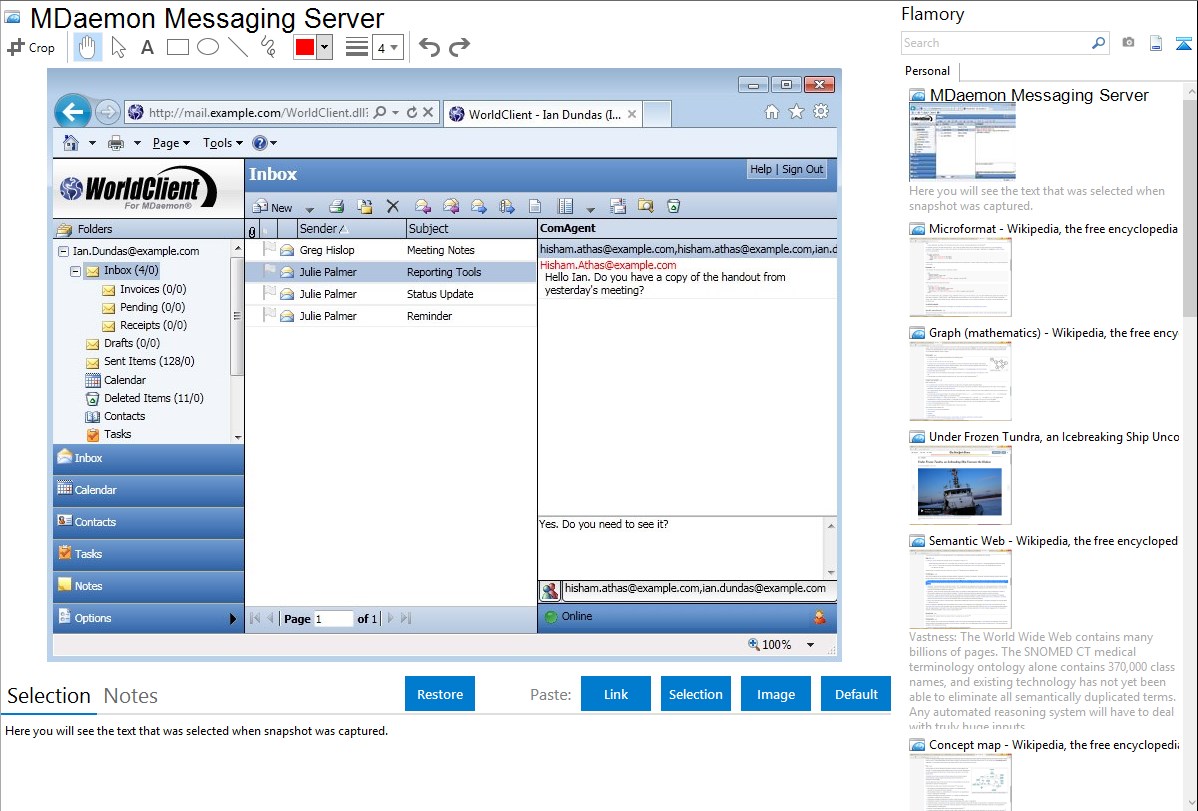Viewport: 1198px width, 811px height.
Task: Open the Tools menu in browser
Action: click(222, 143)
